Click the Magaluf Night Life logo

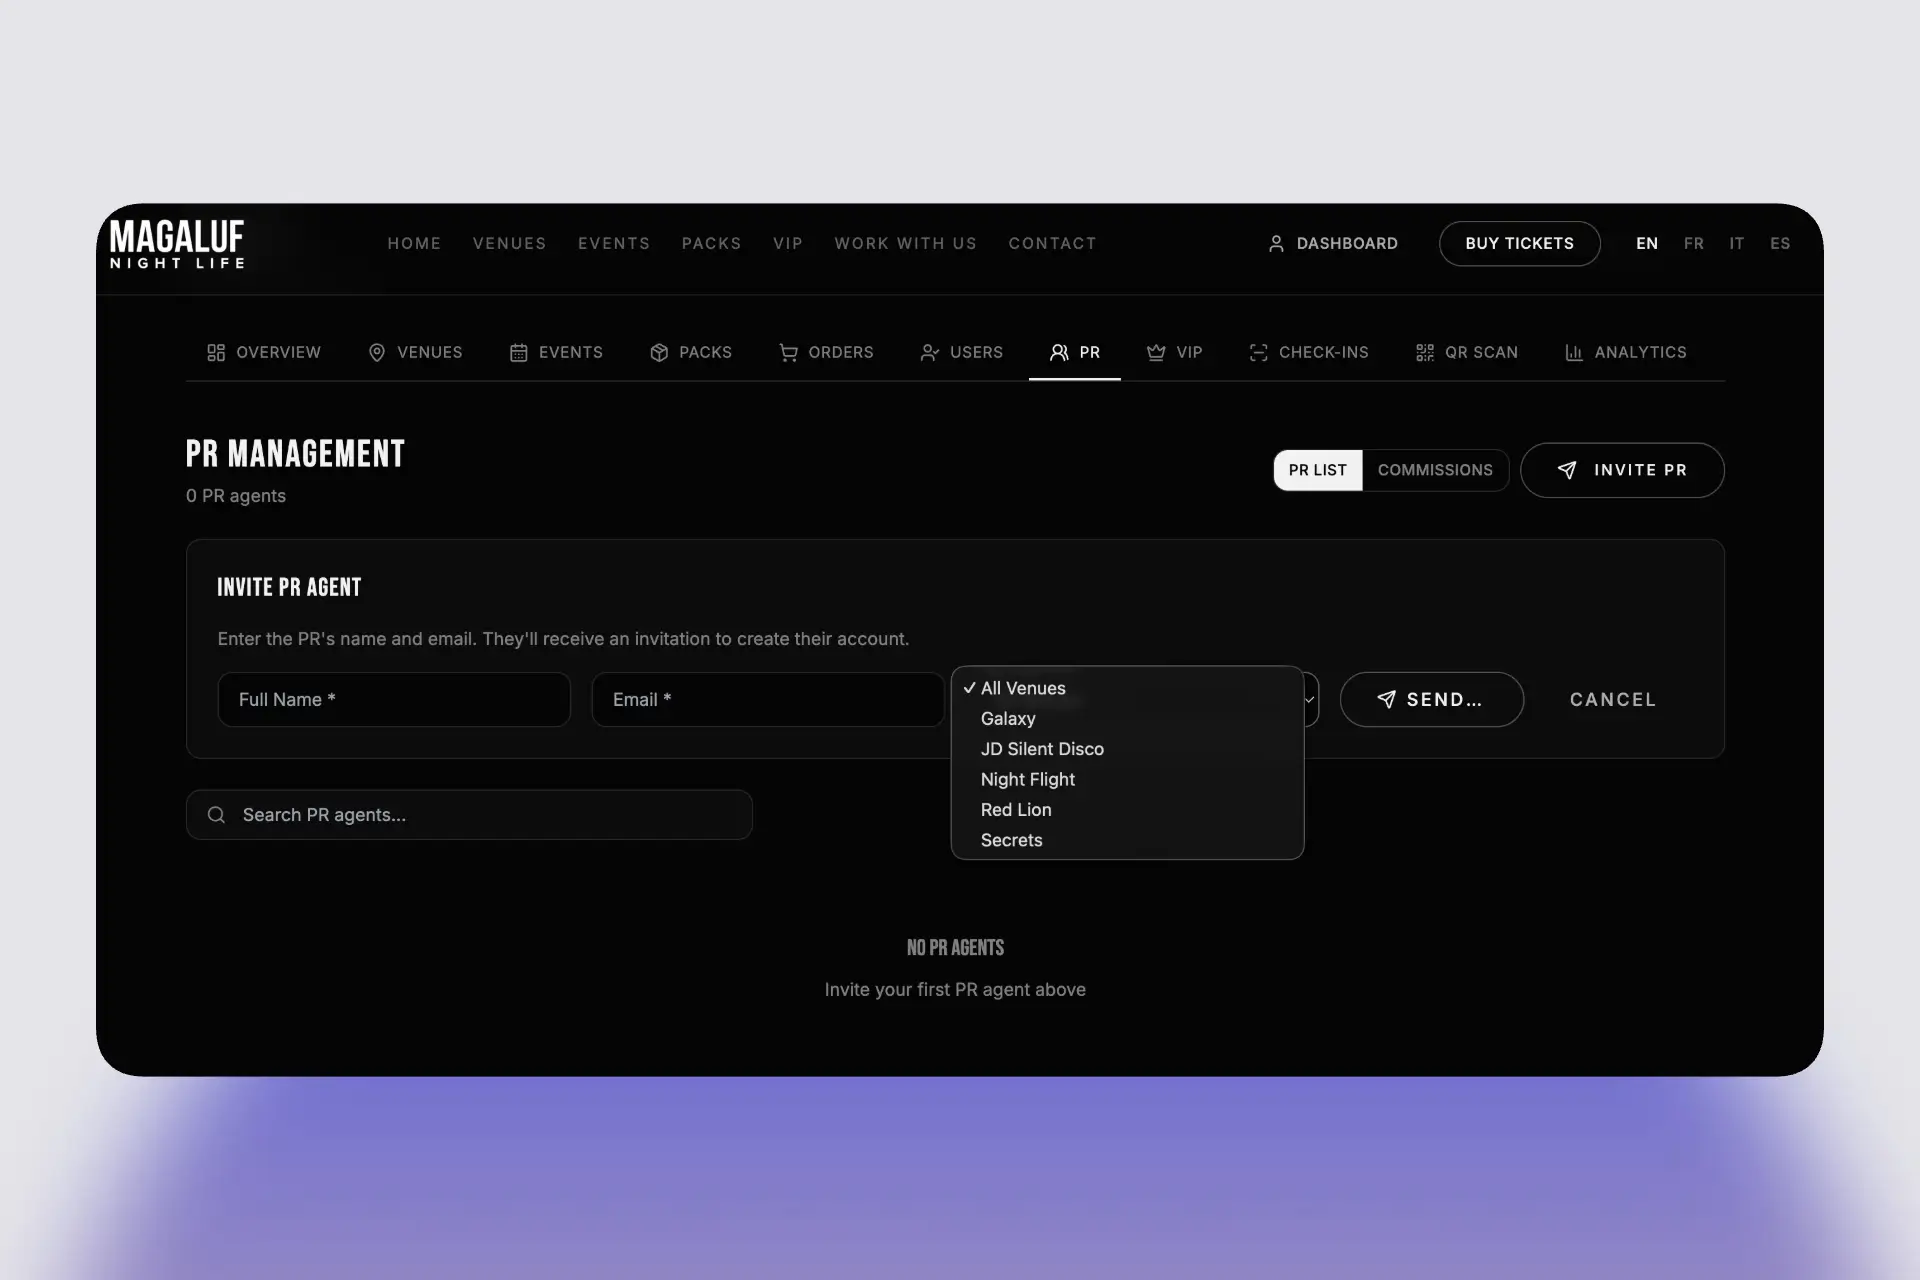pyautogui.click(x=177, y=244)
